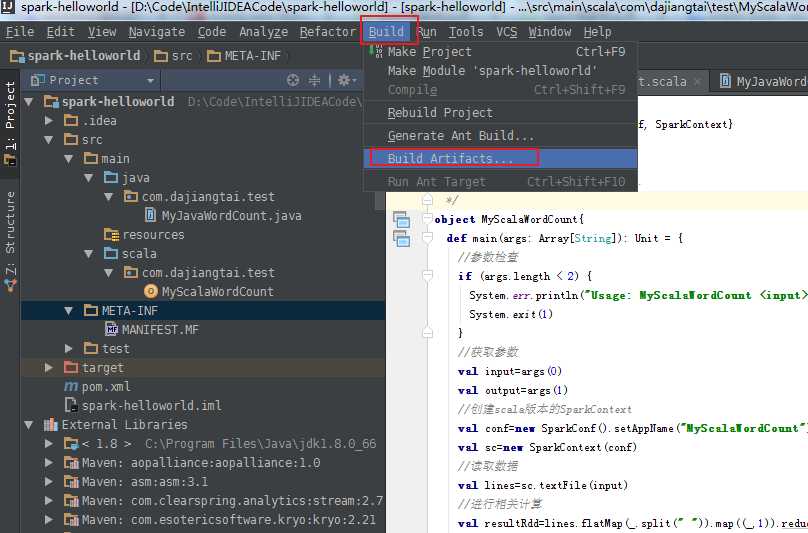Click Maven pom.xml 'm' icon

[71, 387]
